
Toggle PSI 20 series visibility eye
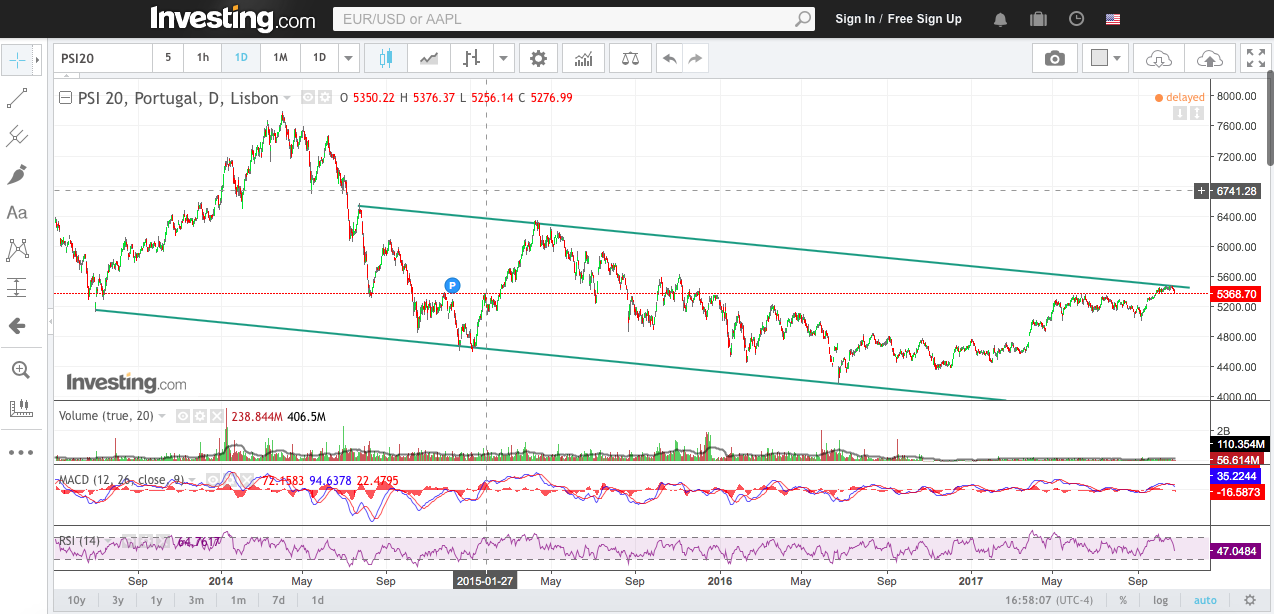pos(308,97)
